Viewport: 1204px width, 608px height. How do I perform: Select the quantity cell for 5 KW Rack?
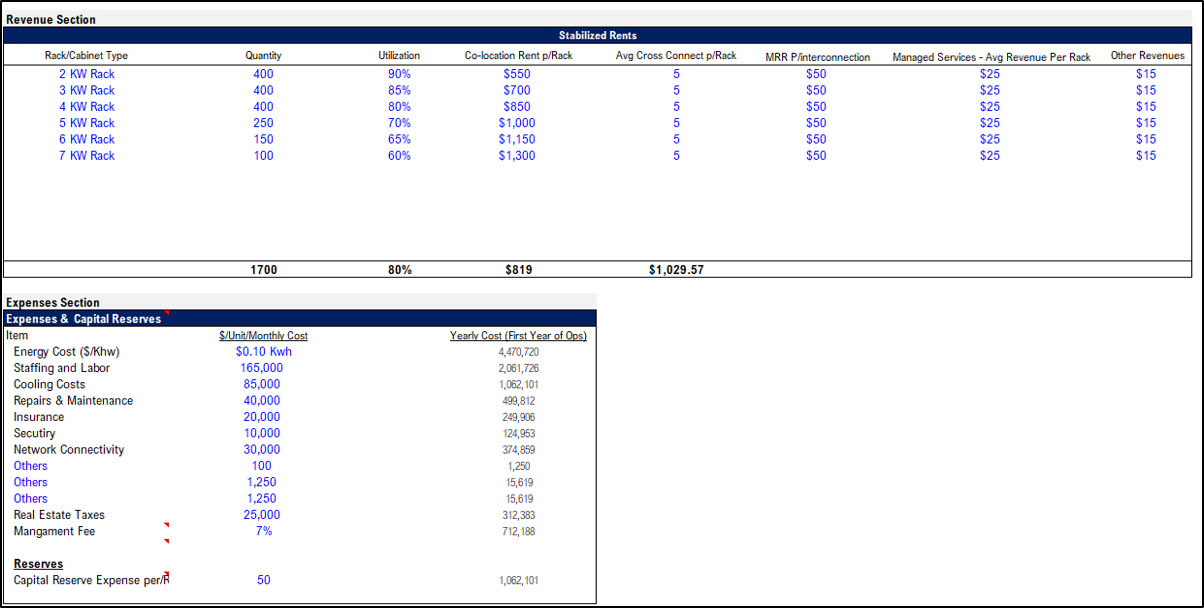click(264, 123)
